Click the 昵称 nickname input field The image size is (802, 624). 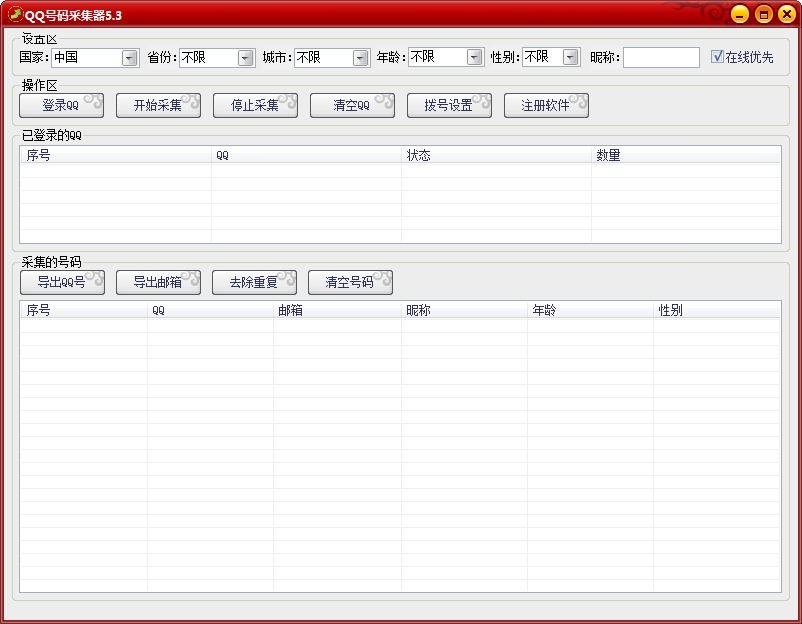661,58
